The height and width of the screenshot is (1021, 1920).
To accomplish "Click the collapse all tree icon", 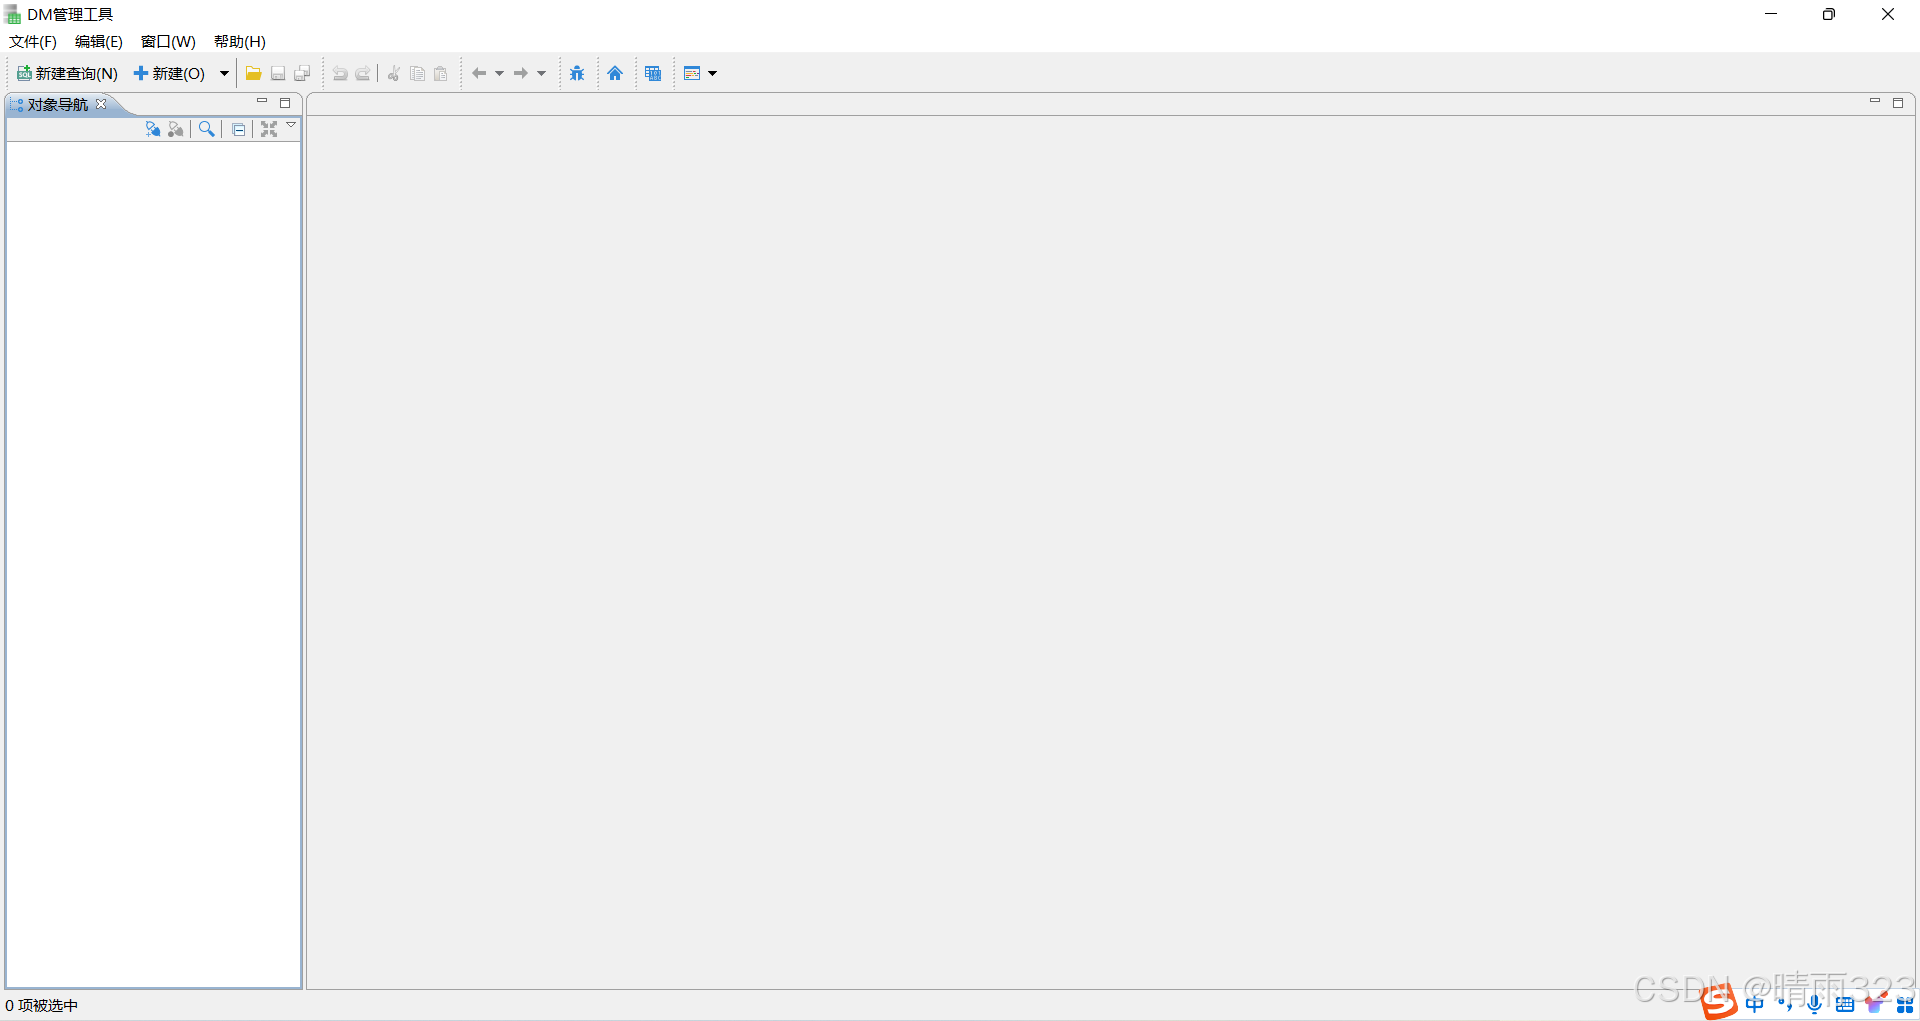I will 238,129.
